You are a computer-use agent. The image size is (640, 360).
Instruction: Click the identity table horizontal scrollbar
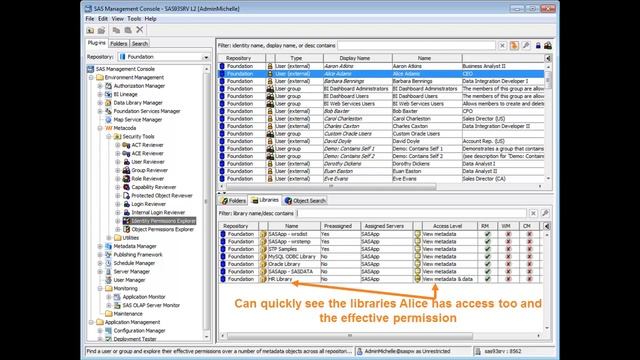331,187
